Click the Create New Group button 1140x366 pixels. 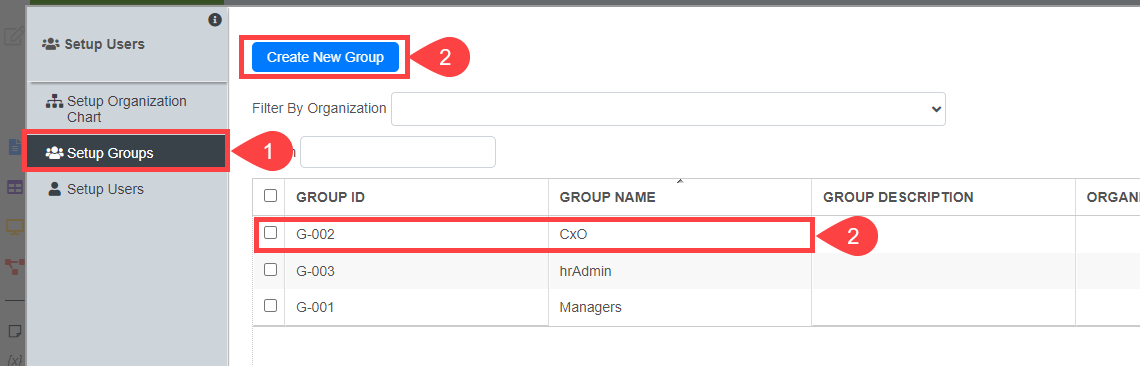[325, 57]
